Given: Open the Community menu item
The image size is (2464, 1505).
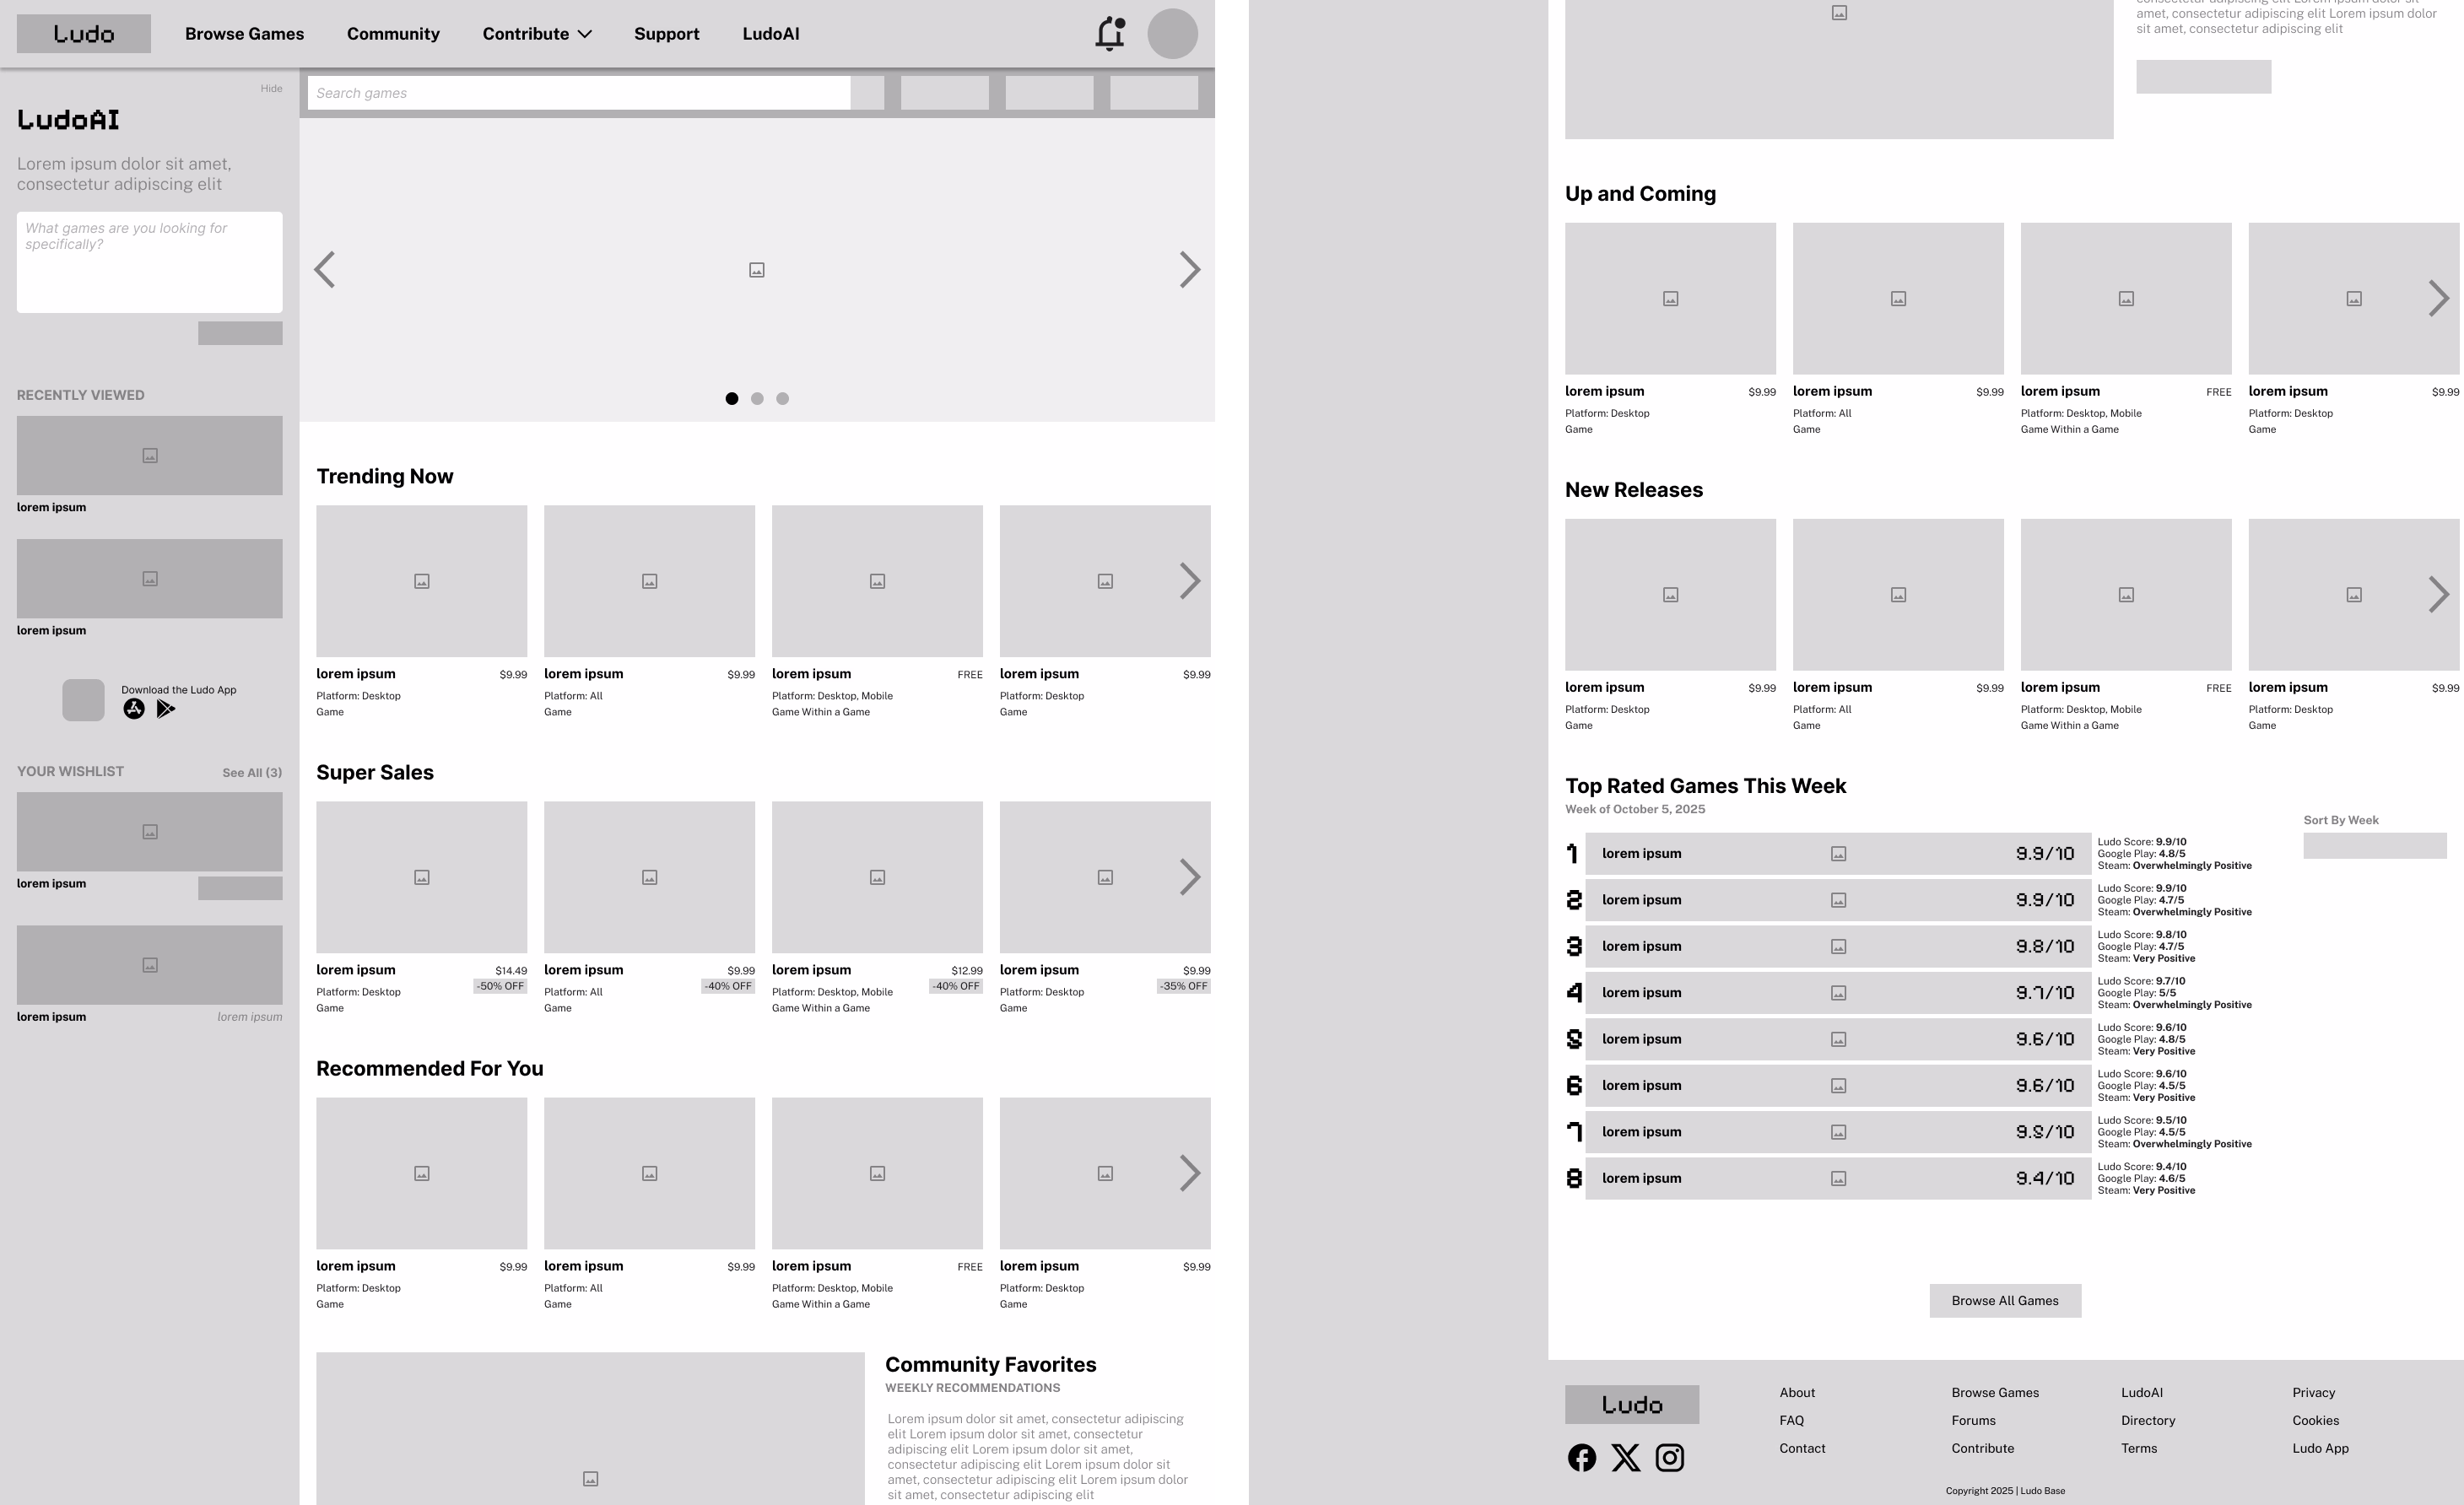Looking at the screenshot, I should 393,33.
